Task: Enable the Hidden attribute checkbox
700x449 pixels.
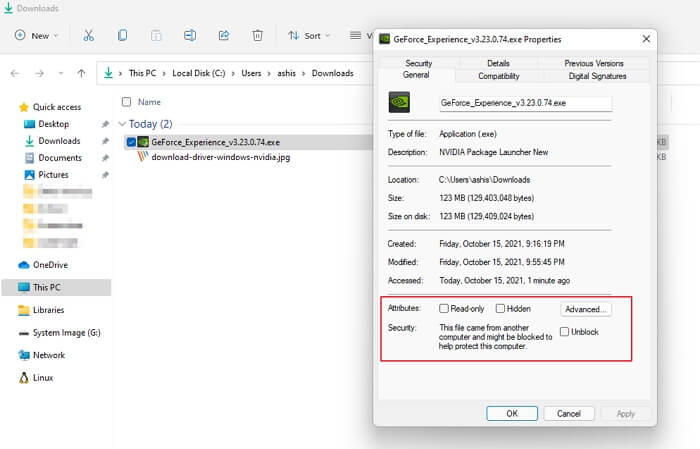Action: pos(500,308)
